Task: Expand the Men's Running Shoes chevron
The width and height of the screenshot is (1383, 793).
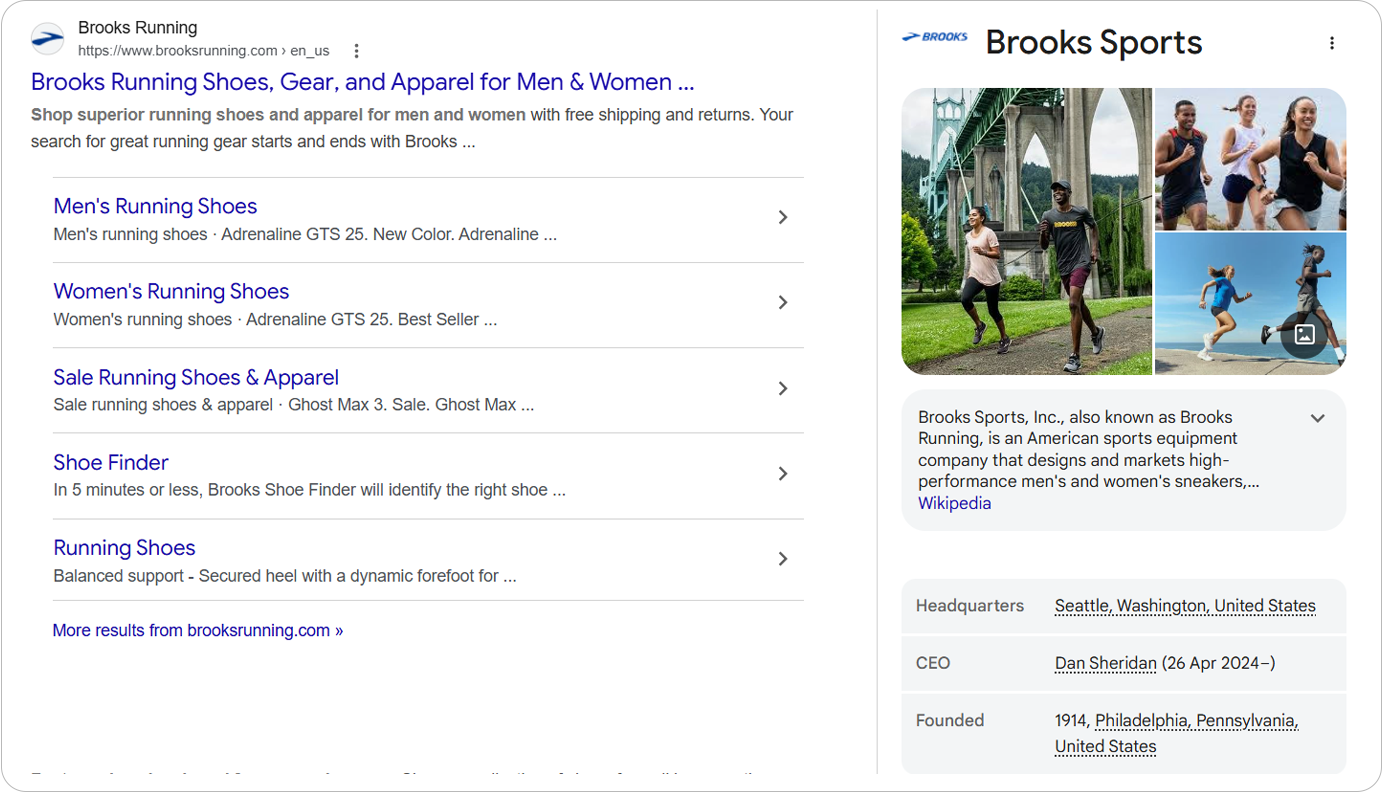Action: (x=783, y=217)
